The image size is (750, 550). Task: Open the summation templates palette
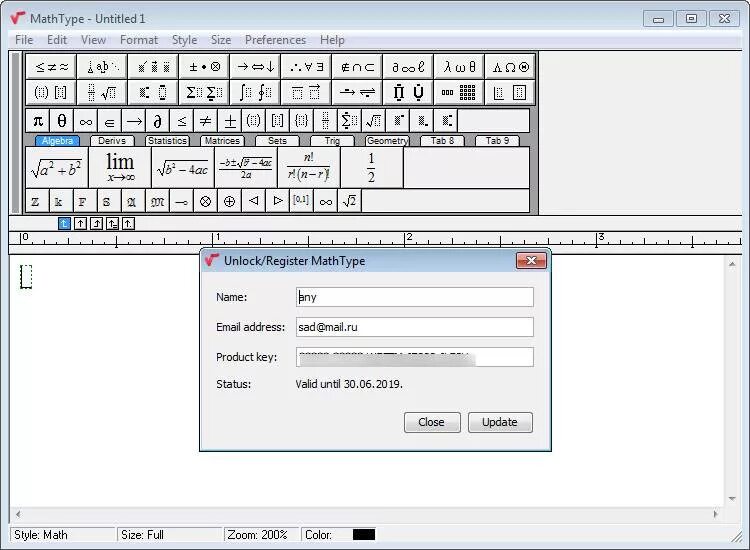tap(205, 92)
